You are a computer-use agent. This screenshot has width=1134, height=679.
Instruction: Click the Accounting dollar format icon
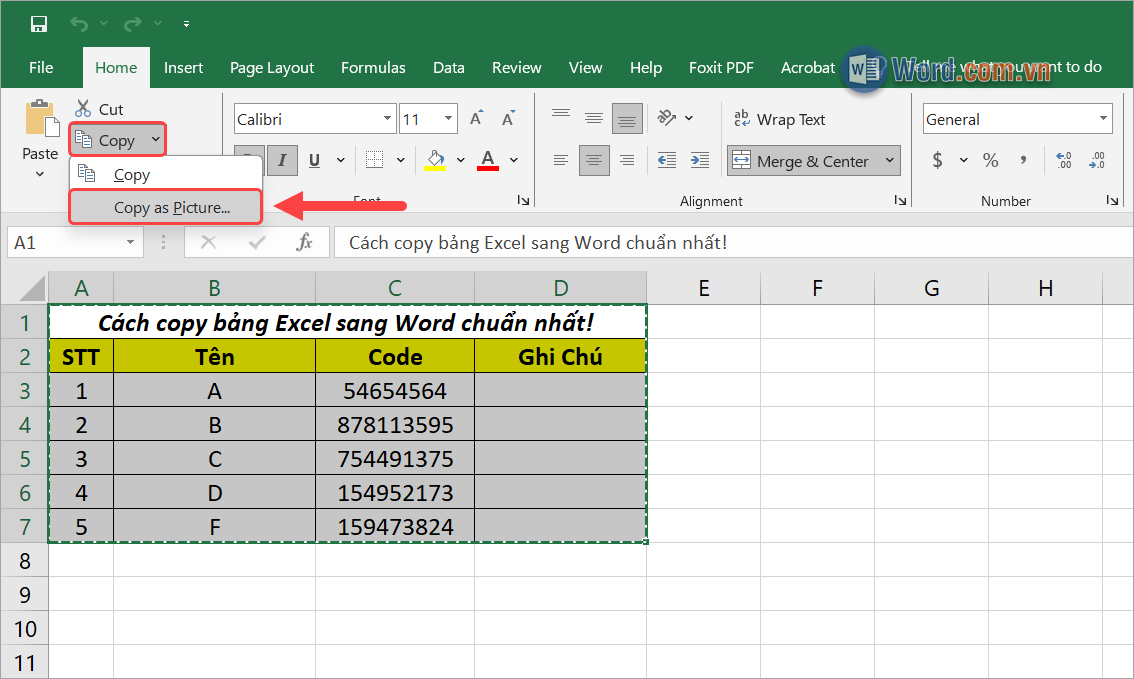coord(937,160)
